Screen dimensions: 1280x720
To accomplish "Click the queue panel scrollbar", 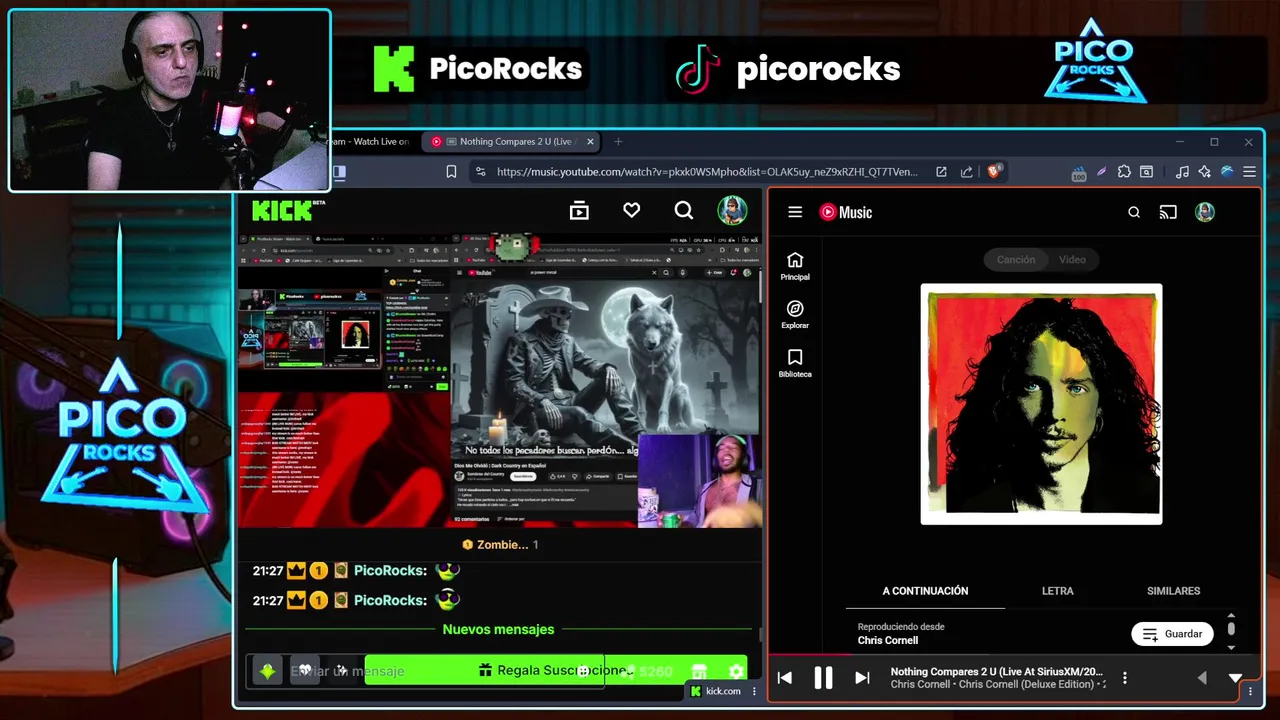I will tap(1231, 628).
